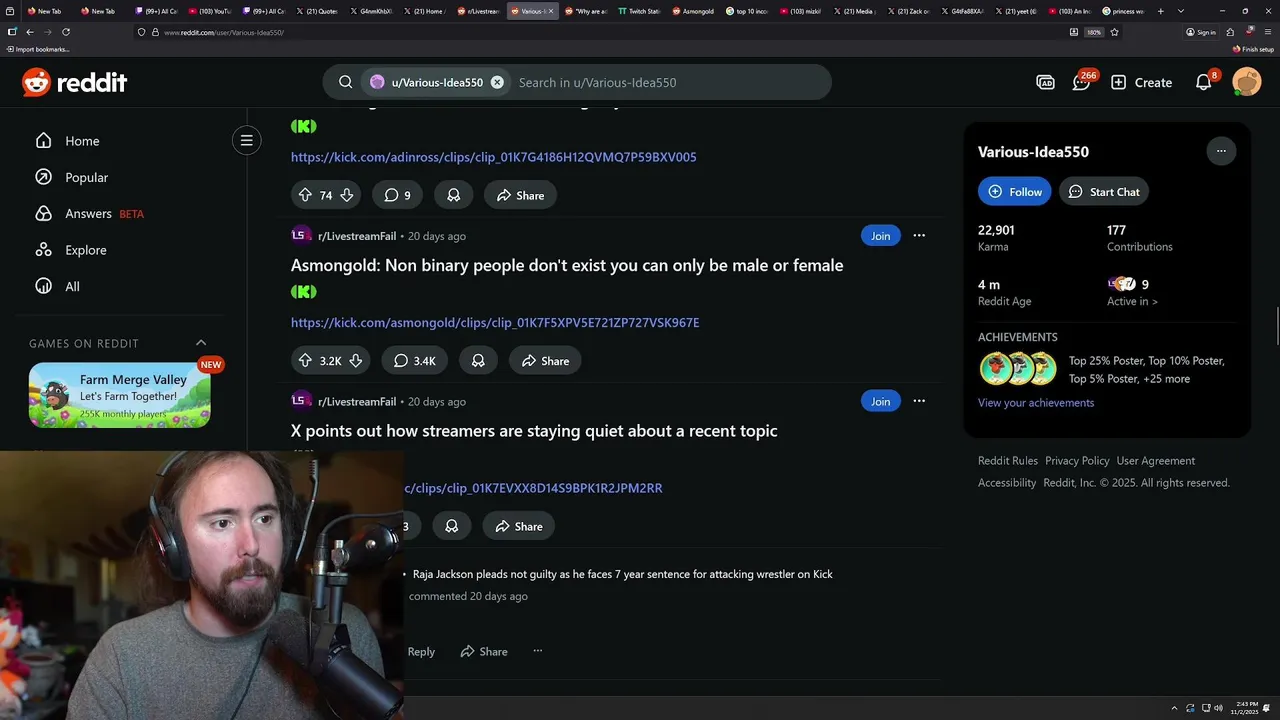Share the Raja Jackson comment
Image resolution: width=1280 pixels, height=720 pixels.
484,652
